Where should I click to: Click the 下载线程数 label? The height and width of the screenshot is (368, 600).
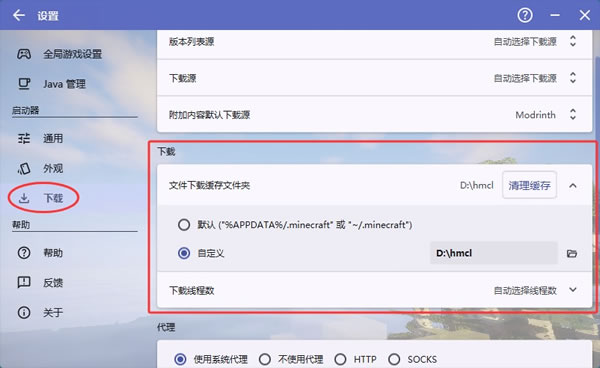click(192, 291)
